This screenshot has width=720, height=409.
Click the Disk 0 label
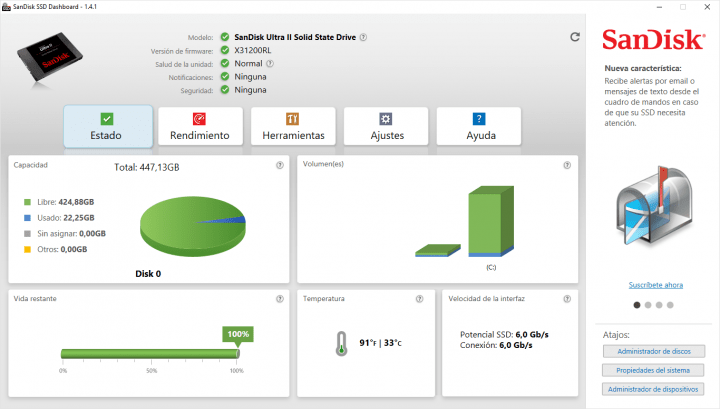click(148, 274)
